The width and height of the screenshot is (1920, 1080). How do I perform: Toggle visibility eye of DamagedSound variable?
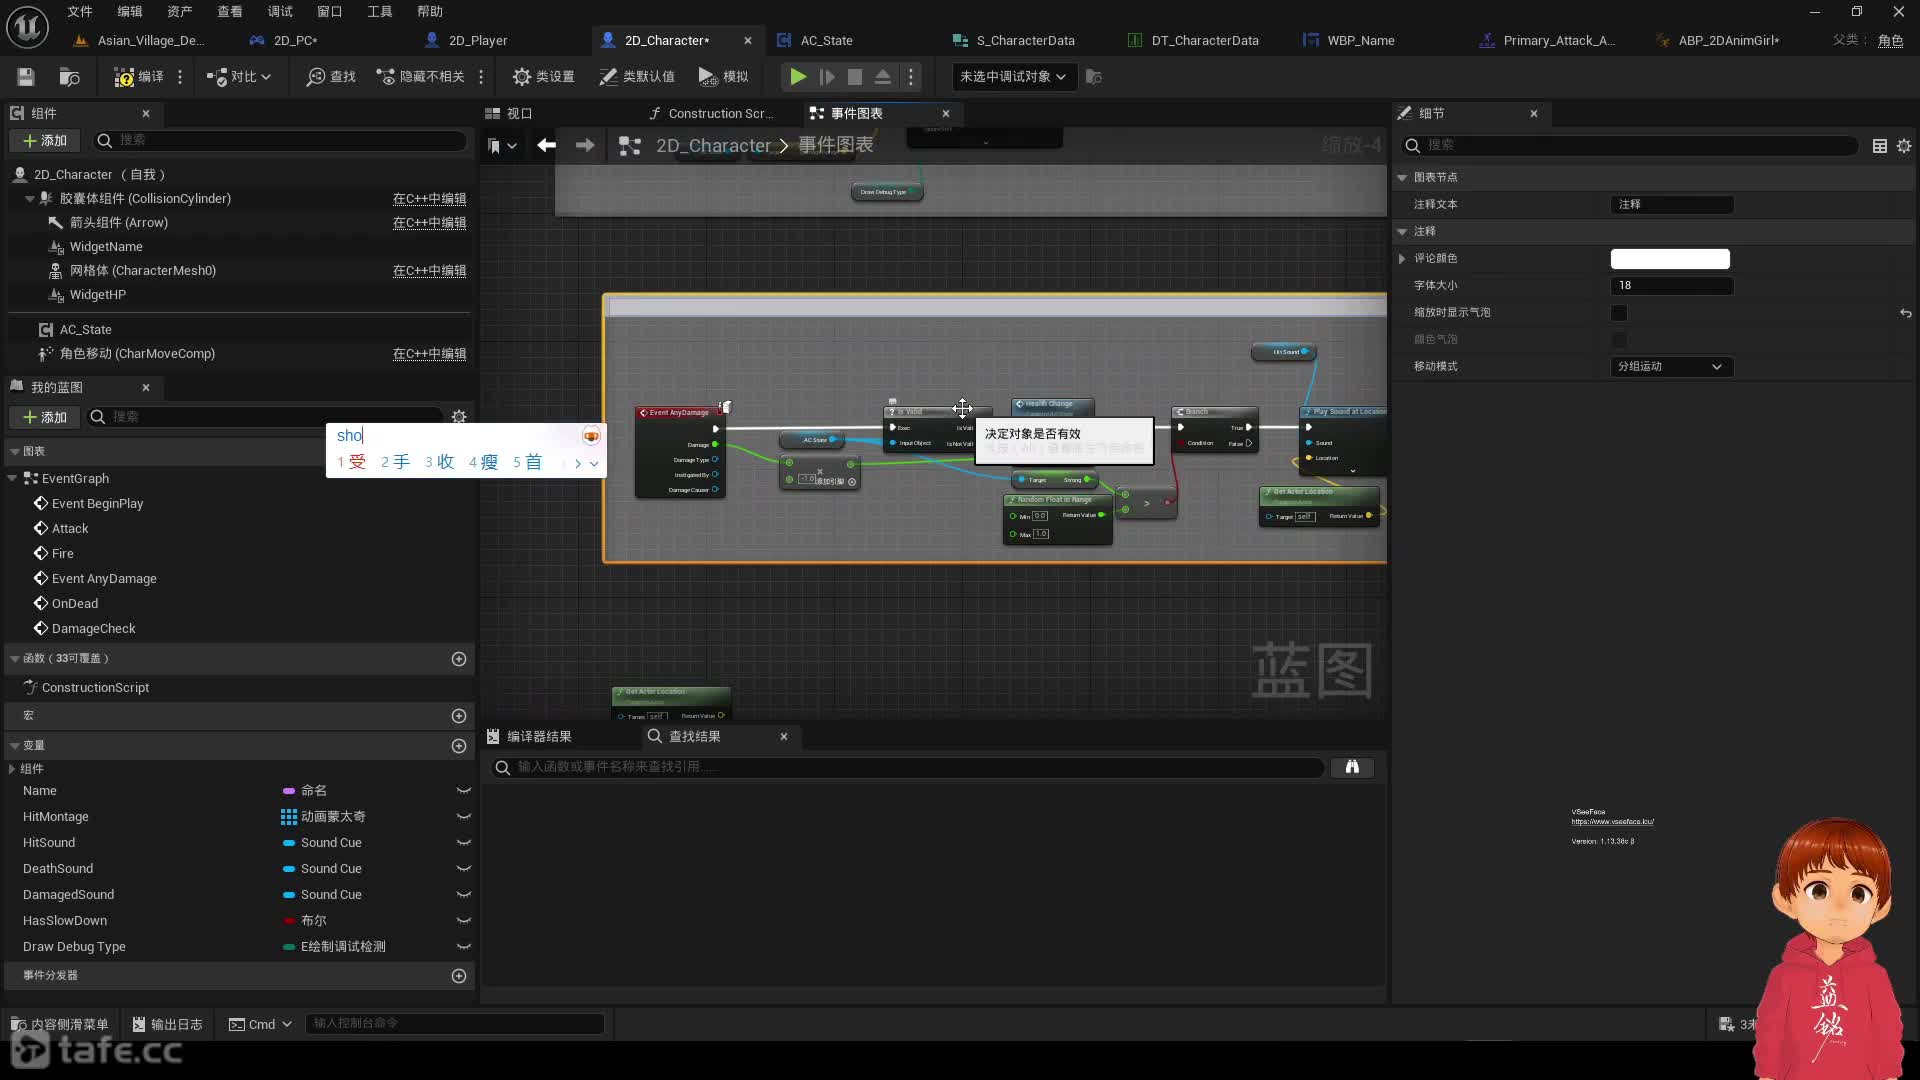point(464,895)
